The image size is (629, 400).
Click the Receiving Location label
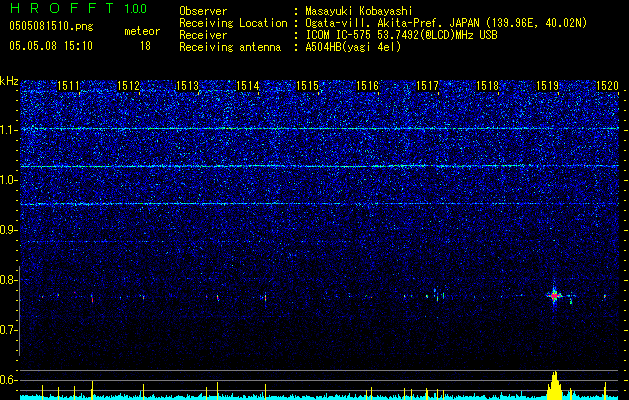[233, 23]
